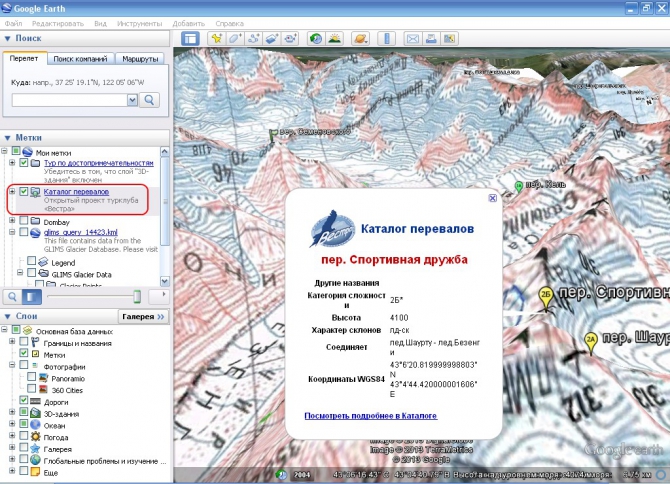Uncheck the Дороги layer checkbox
The image size is (670, 484).
pos(24,400)
